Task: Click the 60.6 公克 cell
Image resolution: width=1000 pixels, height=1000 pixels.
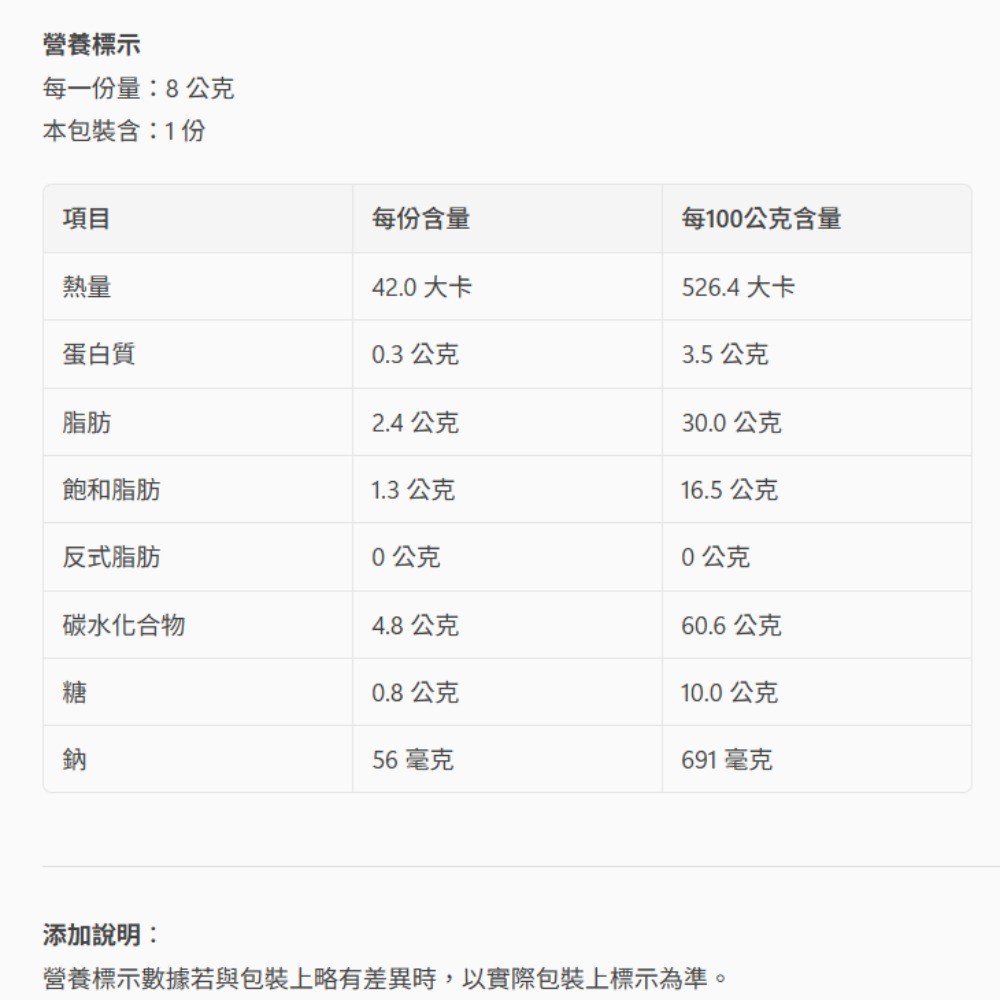Action: [731, 626]
